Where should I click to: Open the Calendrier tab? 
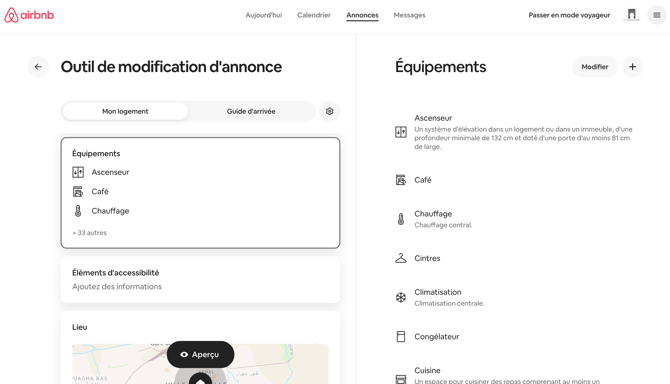point(314,15)
